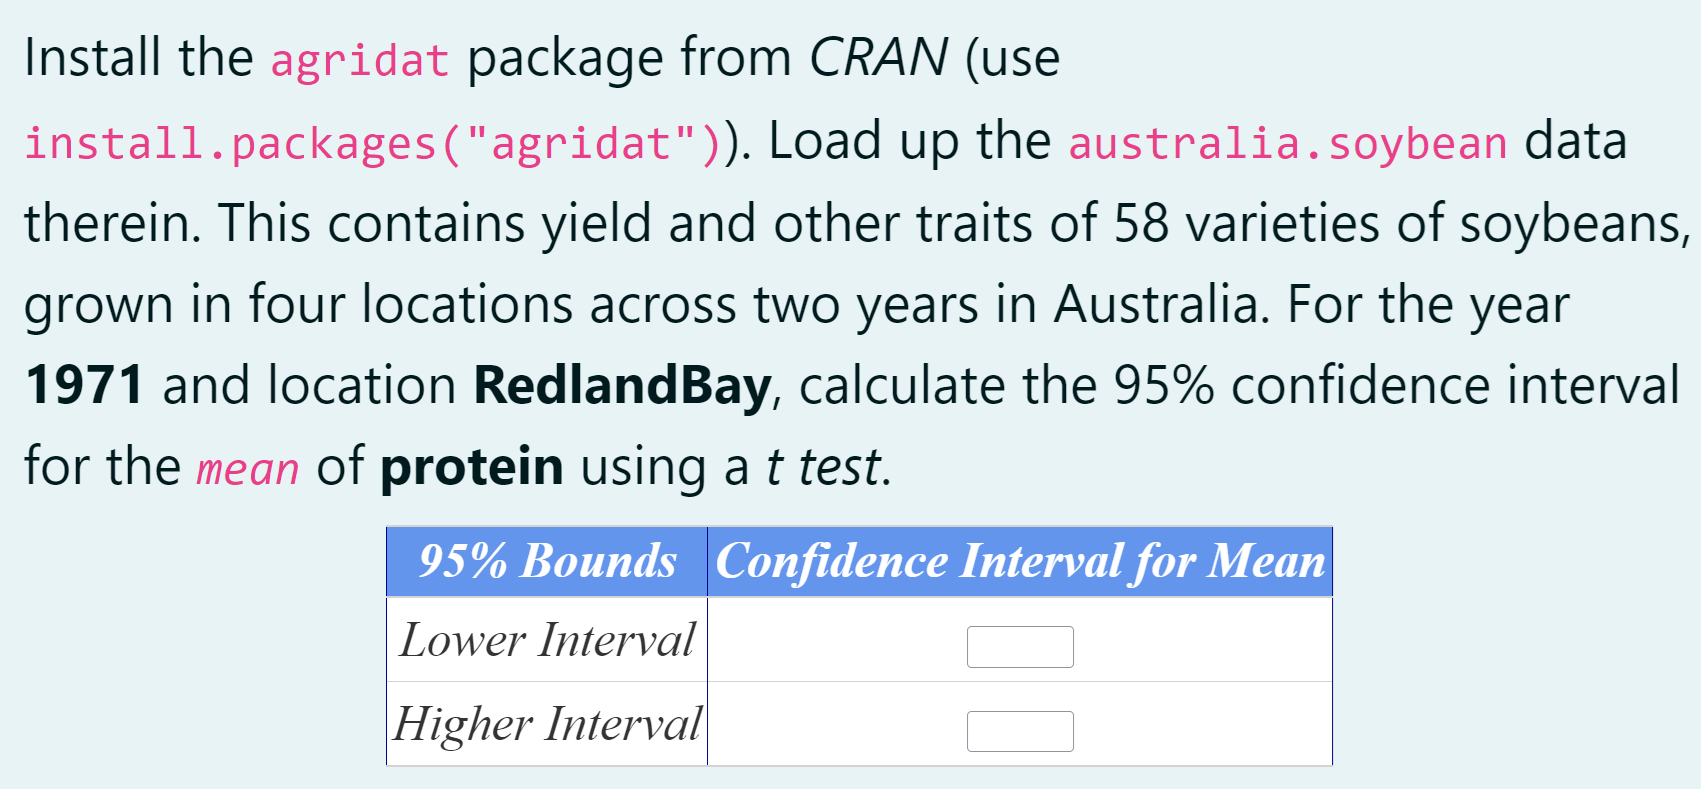Click the pink italic word mean
The width and height of the screenshot is (1701, 789).
[x=247, y=468]
